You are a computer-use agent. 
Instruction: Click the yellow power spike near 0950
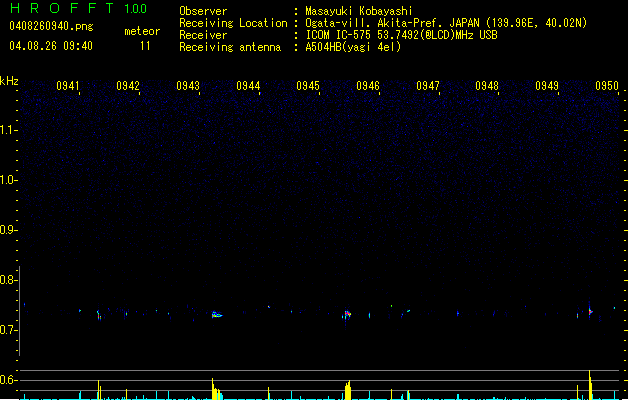(x=590, y=385)
